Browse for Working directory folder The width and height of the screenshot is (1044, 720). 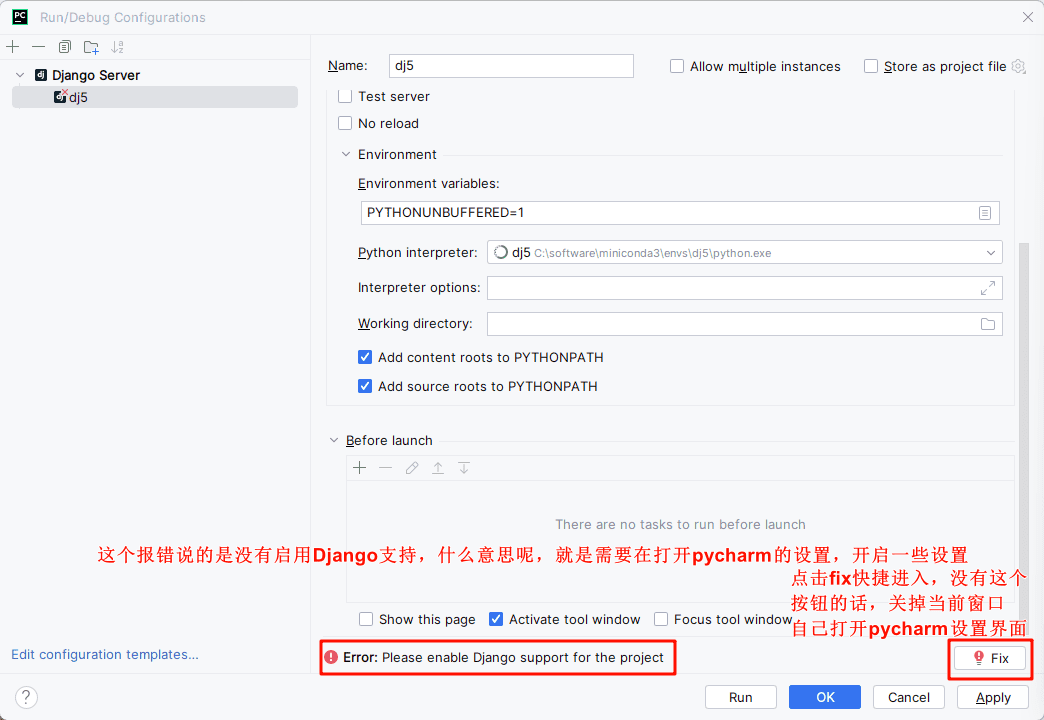click(987, 324)
